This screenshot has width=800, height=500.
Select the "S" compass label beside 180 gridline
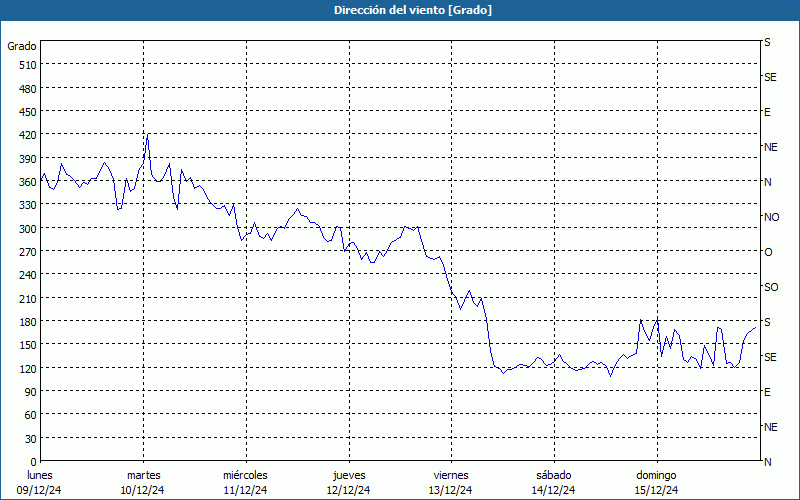pyautogui.click(x=767, y=322)
